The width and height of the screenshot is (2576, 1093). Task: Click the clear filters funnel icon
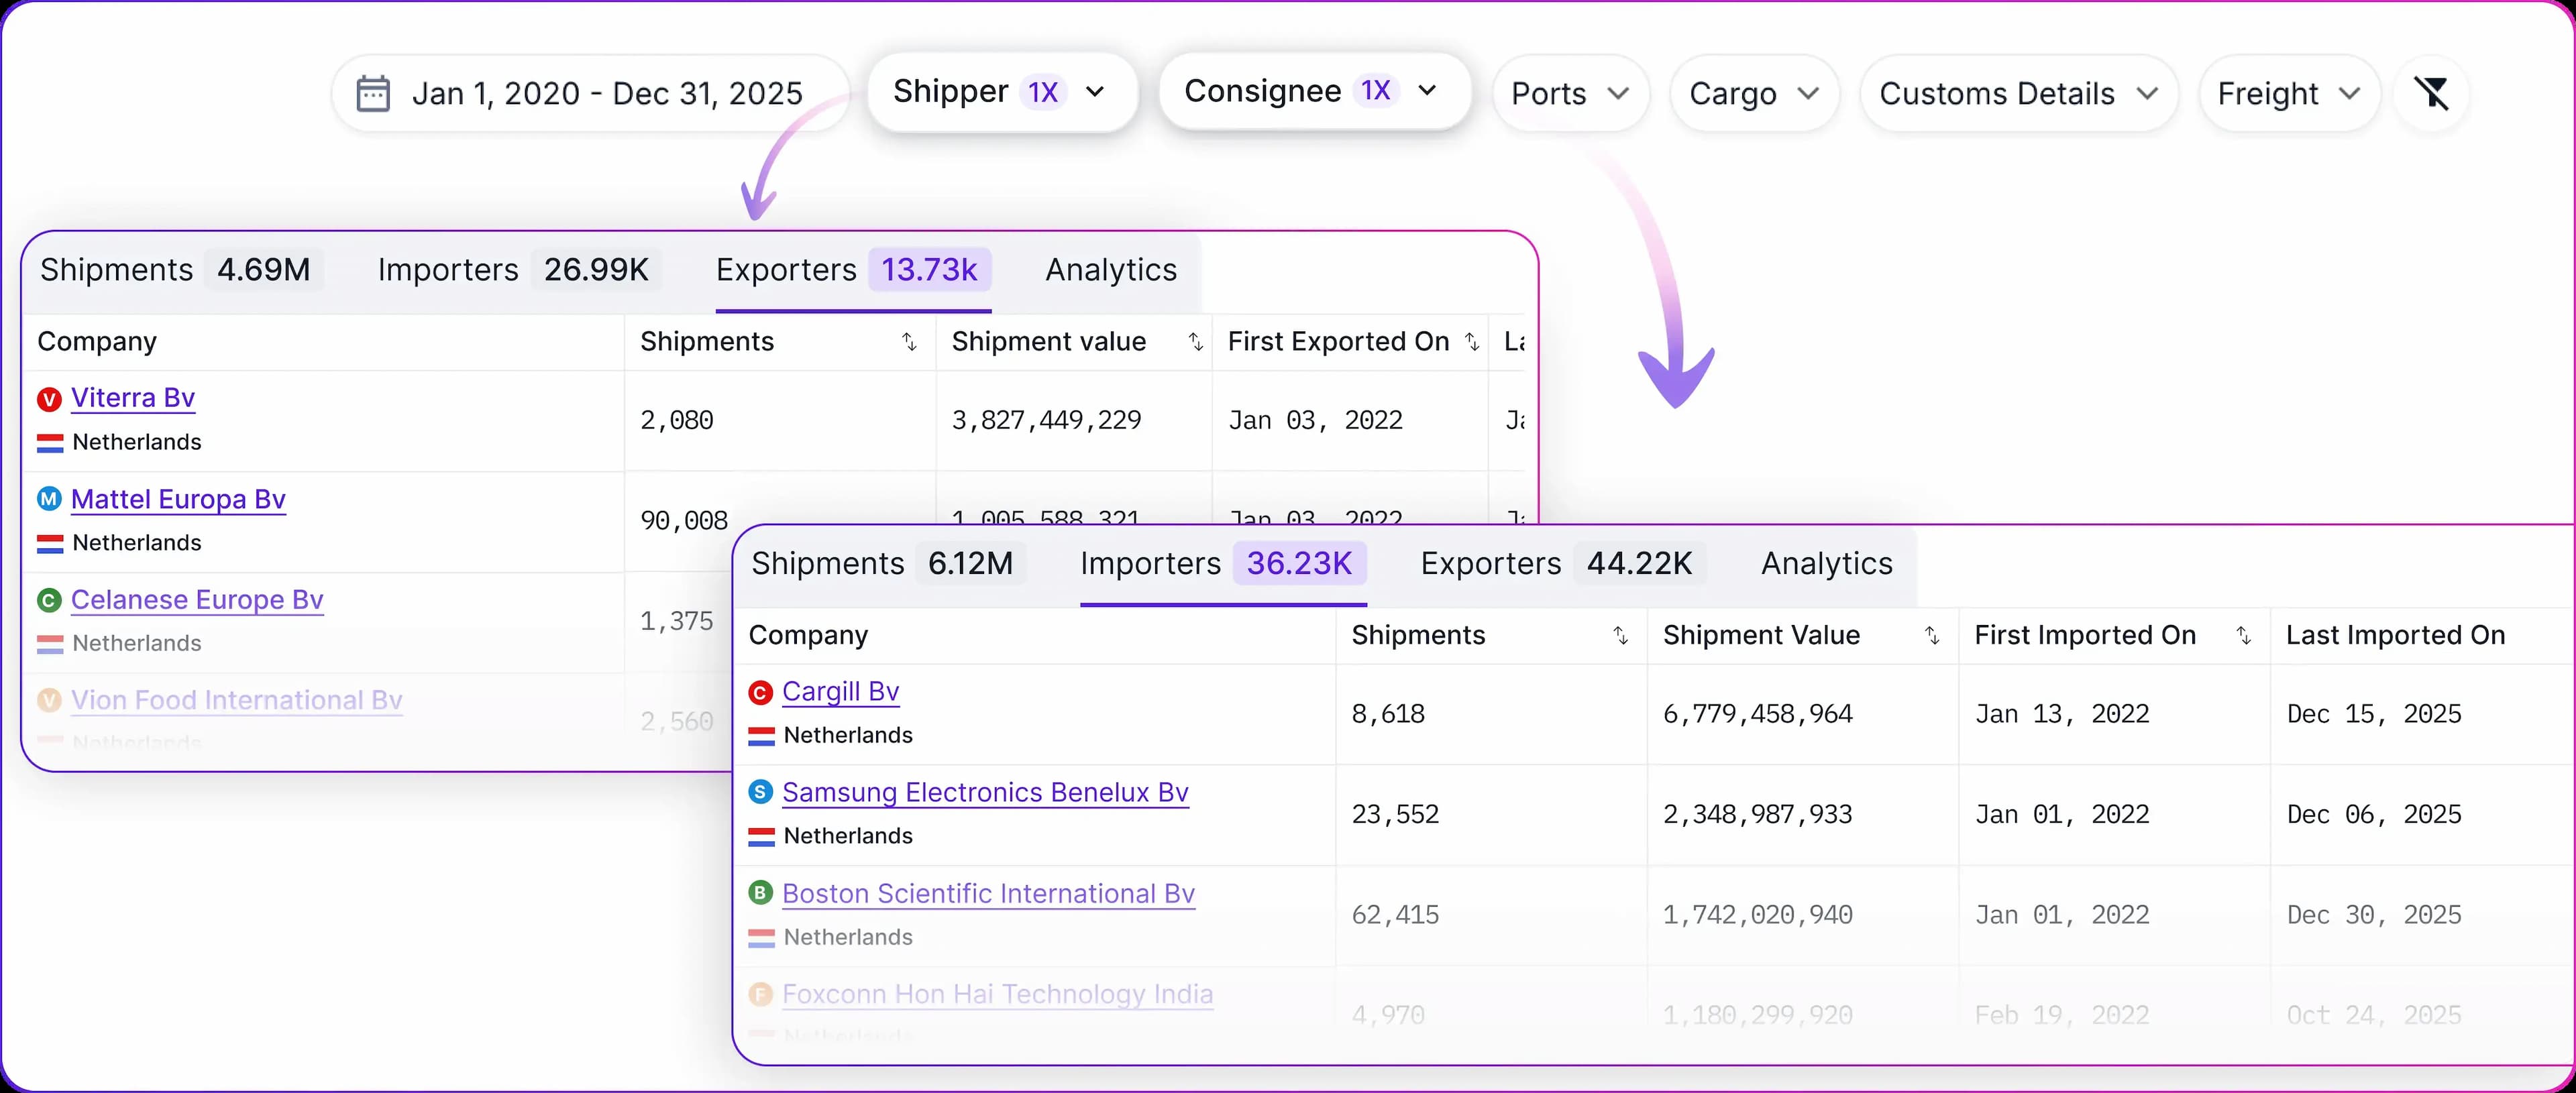click(x=2431, y=93)
